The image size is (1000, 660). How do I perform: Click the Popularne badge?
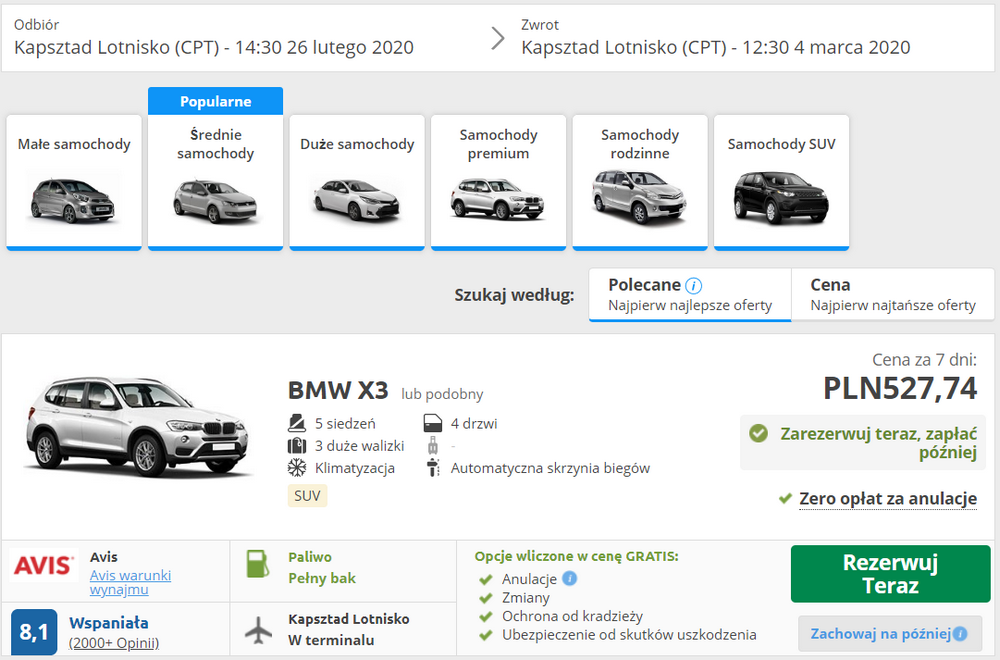click(216, 101)
